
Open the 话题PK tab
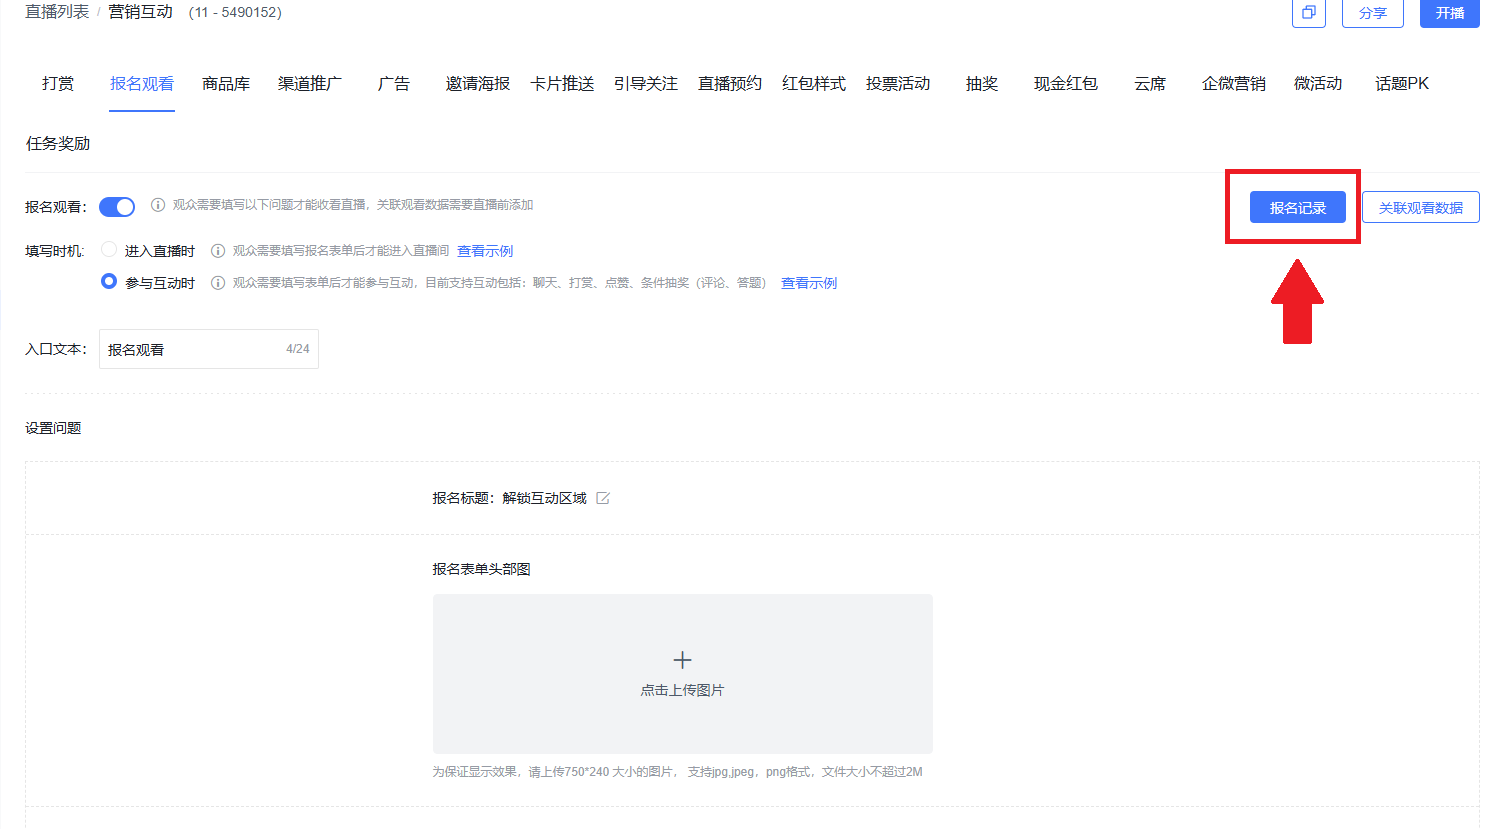(1402, 84)
